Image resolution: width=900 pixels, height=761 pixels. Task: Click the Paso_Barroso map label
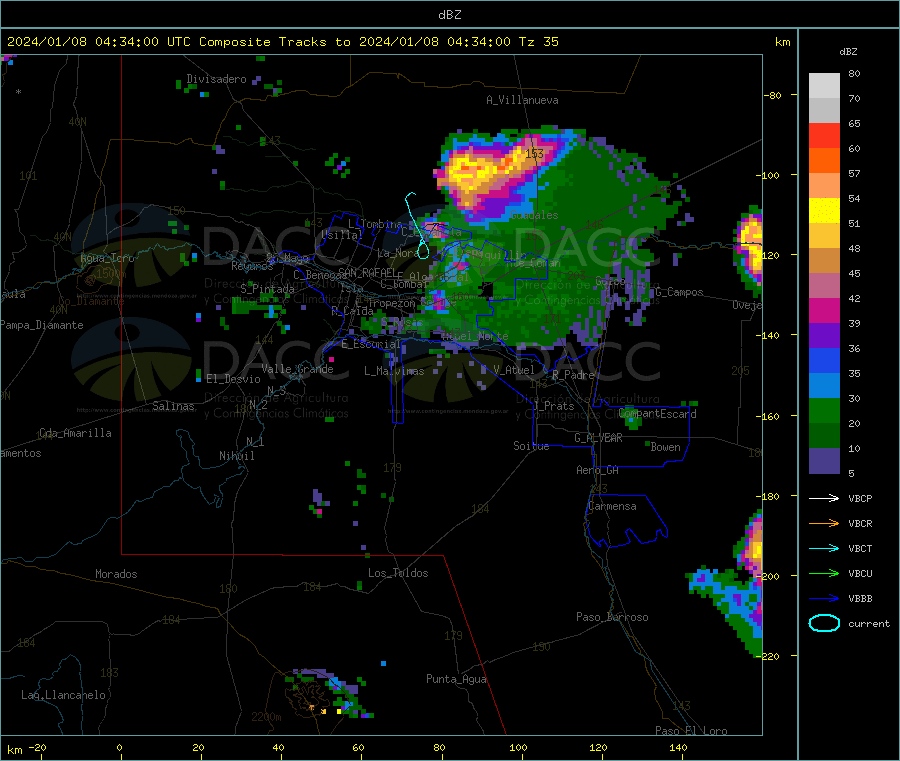[612, 617]
